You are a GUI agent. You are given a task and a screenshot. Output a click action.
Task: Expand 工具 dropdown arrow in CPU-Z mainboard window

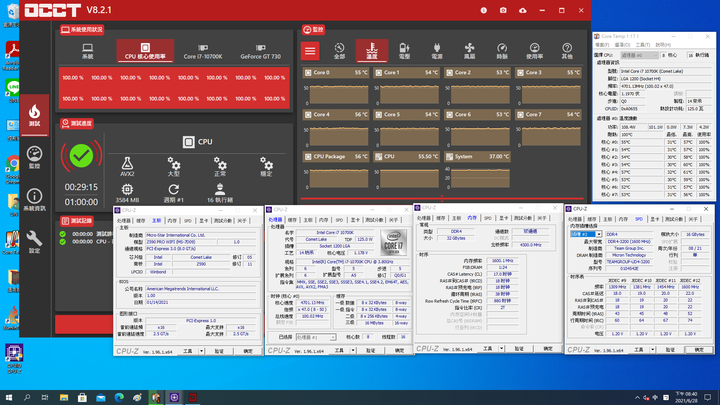point(201,351)
